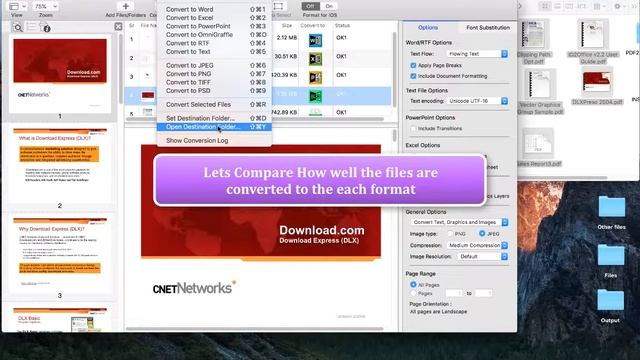Click Open Destination Folder menu item
Screen dimensions: 640x360
pyautogui.click(x=214, y=127)
